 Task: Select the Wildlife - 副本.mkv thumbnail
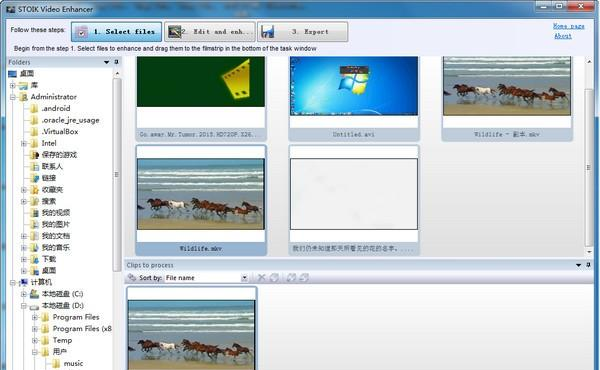point(507,98)
